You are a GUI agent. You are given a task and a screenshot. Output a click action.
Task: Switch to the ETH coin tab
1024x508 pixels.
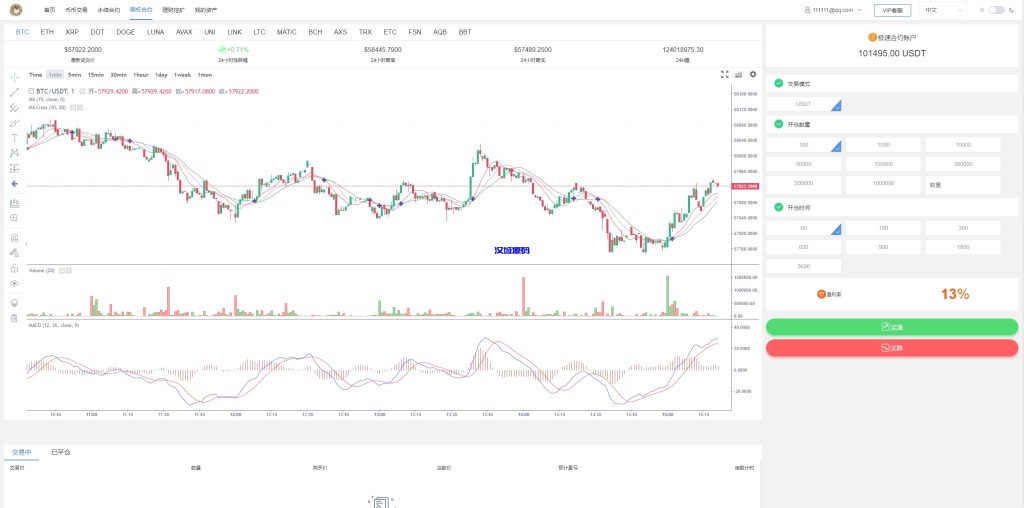[x=47, y=32]
